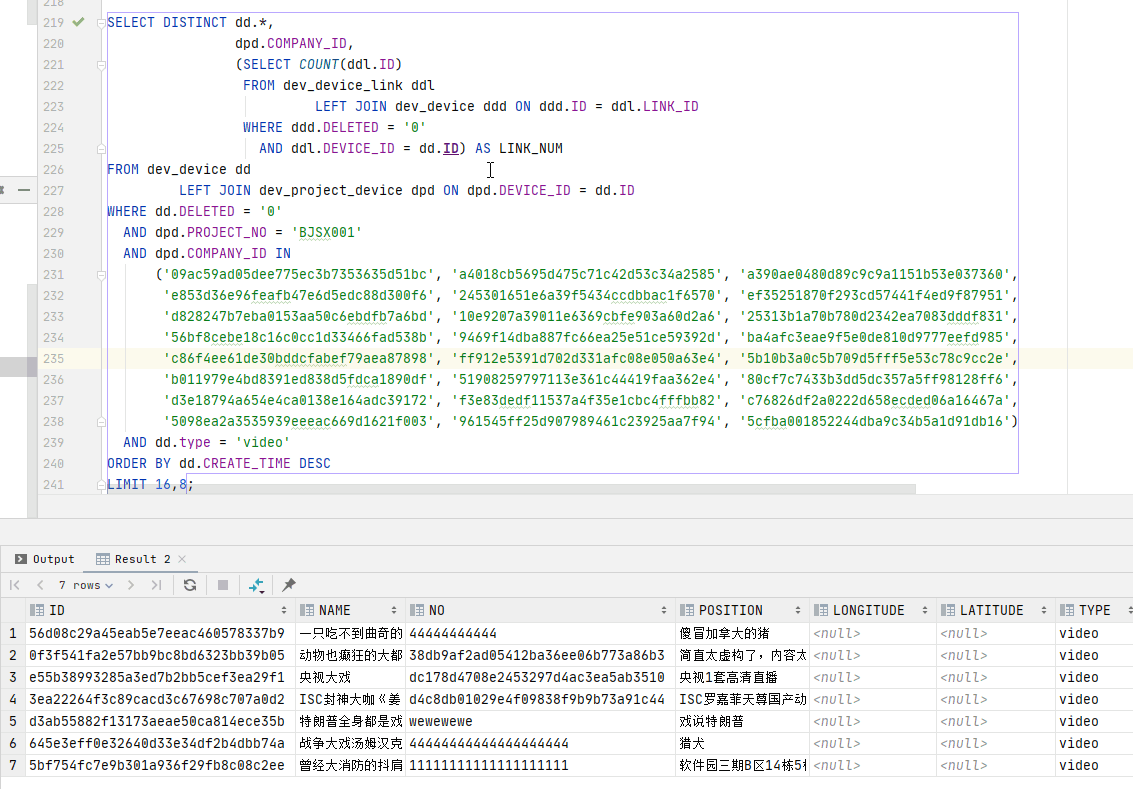Go to the next results page
This screenshot has width=1133, height=789.
point(132,585)
